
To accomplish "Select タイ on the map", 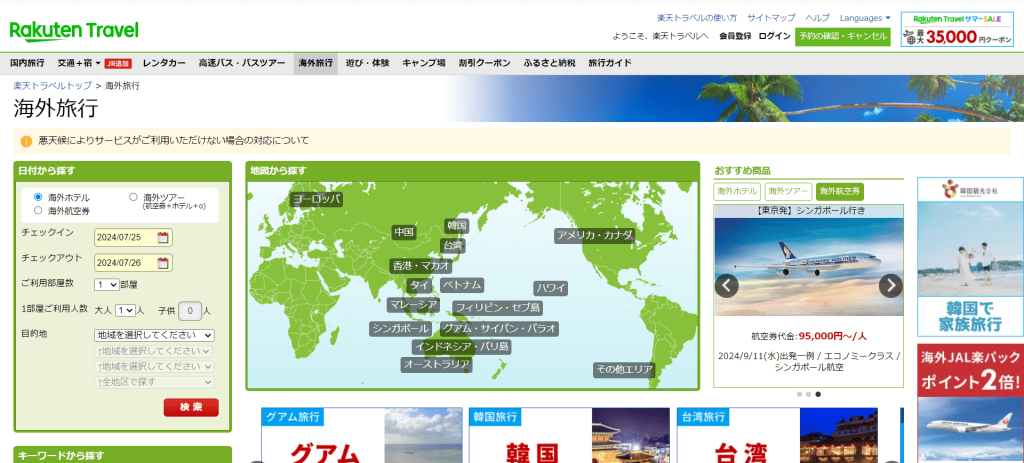I will (x=419, y=285).
